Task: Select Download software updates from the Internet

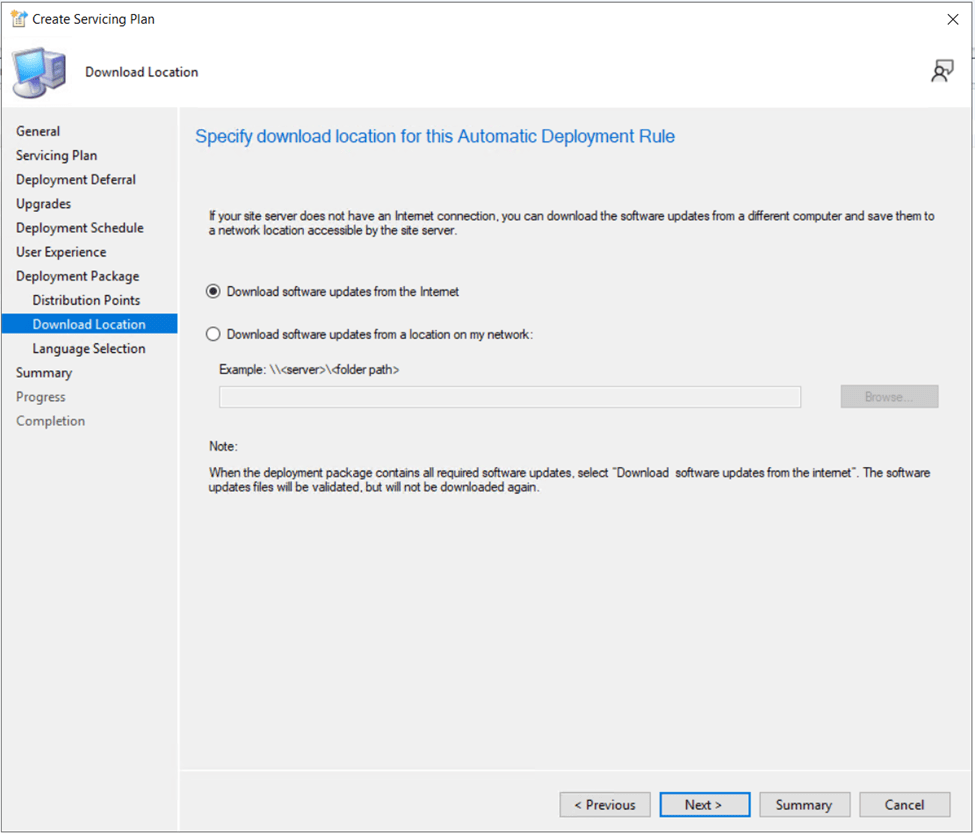Action: [x=213, y=292]
